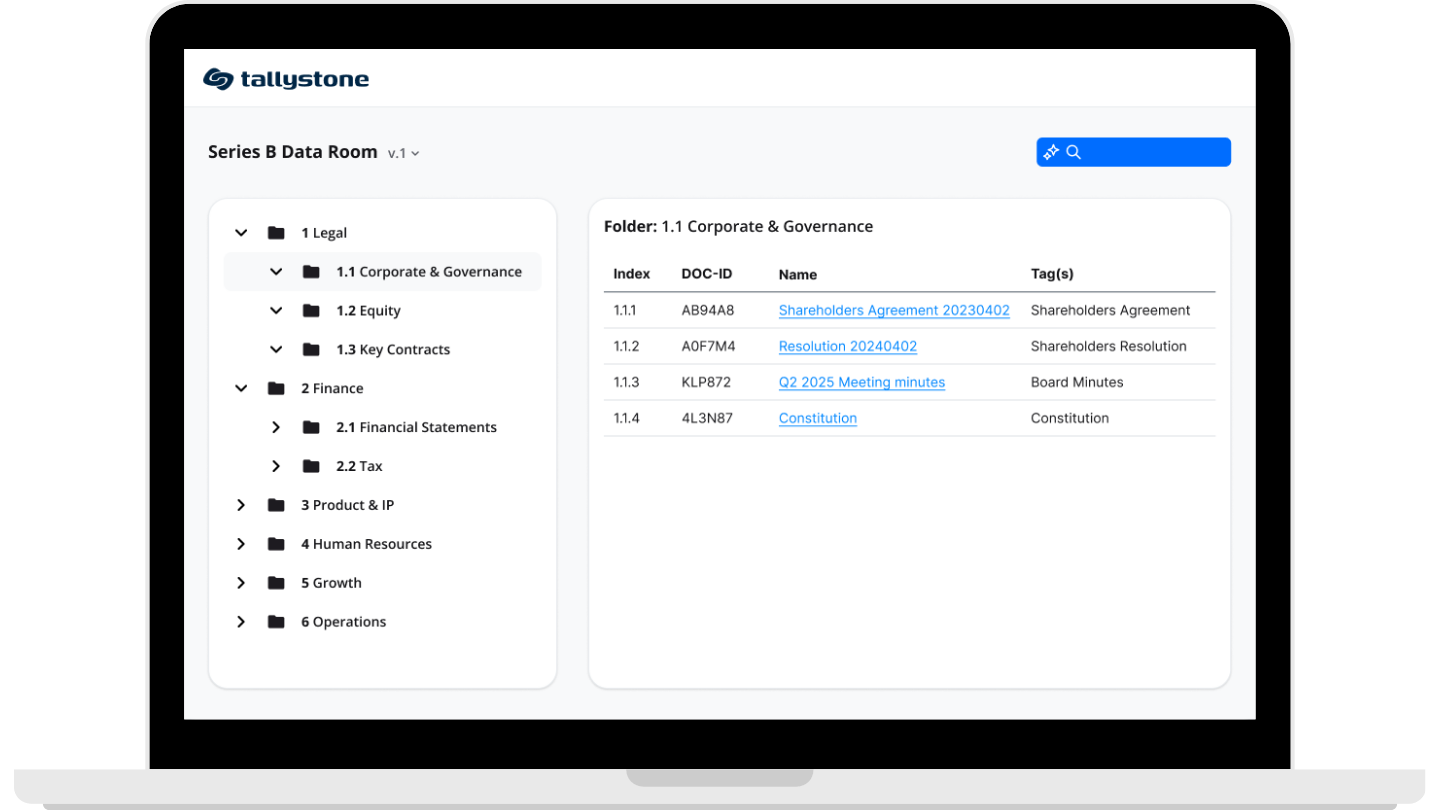This screenshot has height=810, width=1440.
Task: Click the Shareholders Agreement tag cell
Action: coord(1111,310)
